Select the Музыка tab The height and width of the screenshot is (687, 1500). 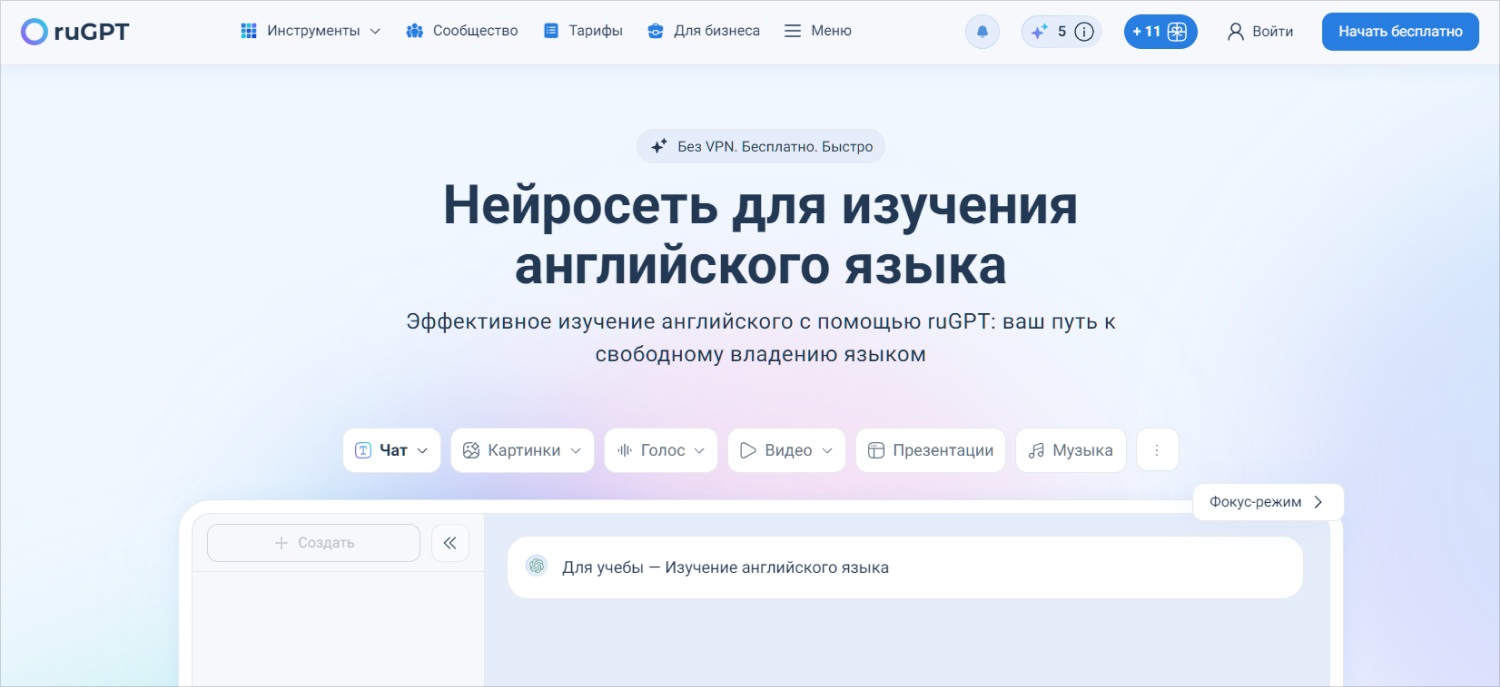(x=1070, y=450)
